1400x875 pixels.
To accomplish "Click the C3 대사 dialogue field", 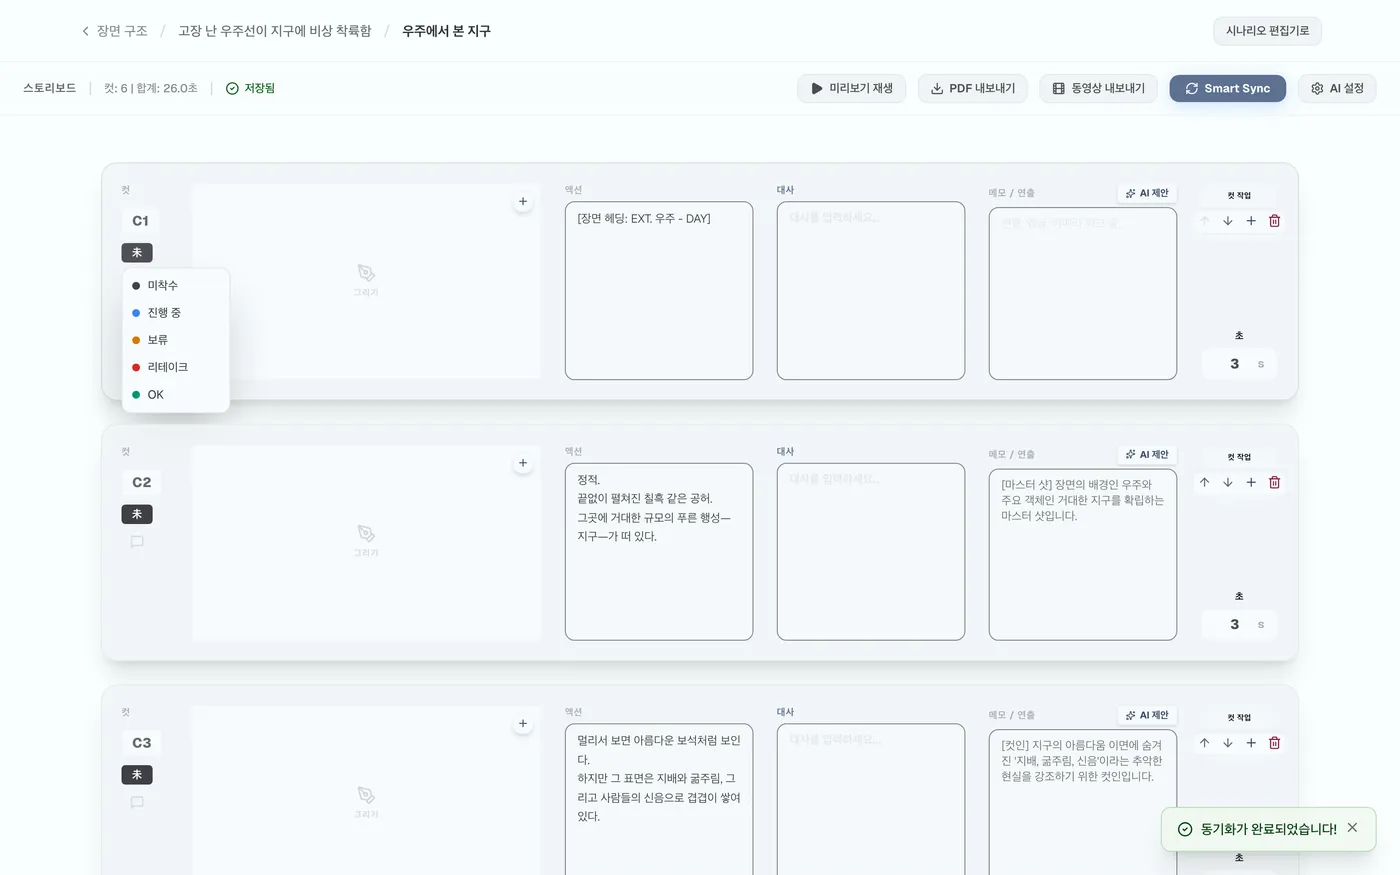I will [871, 800].
